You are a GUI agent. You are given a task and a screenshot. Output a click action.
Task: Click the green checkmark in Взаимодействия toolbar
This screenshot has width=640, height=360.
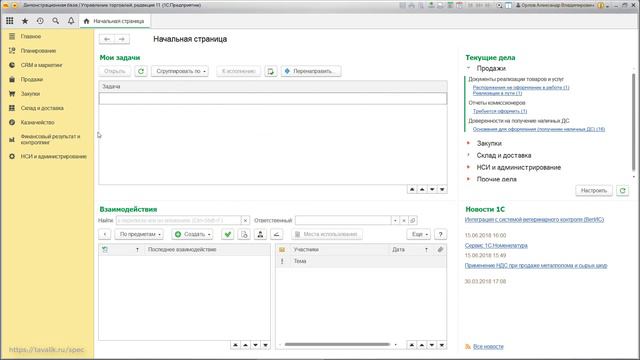tap(228, 234)
